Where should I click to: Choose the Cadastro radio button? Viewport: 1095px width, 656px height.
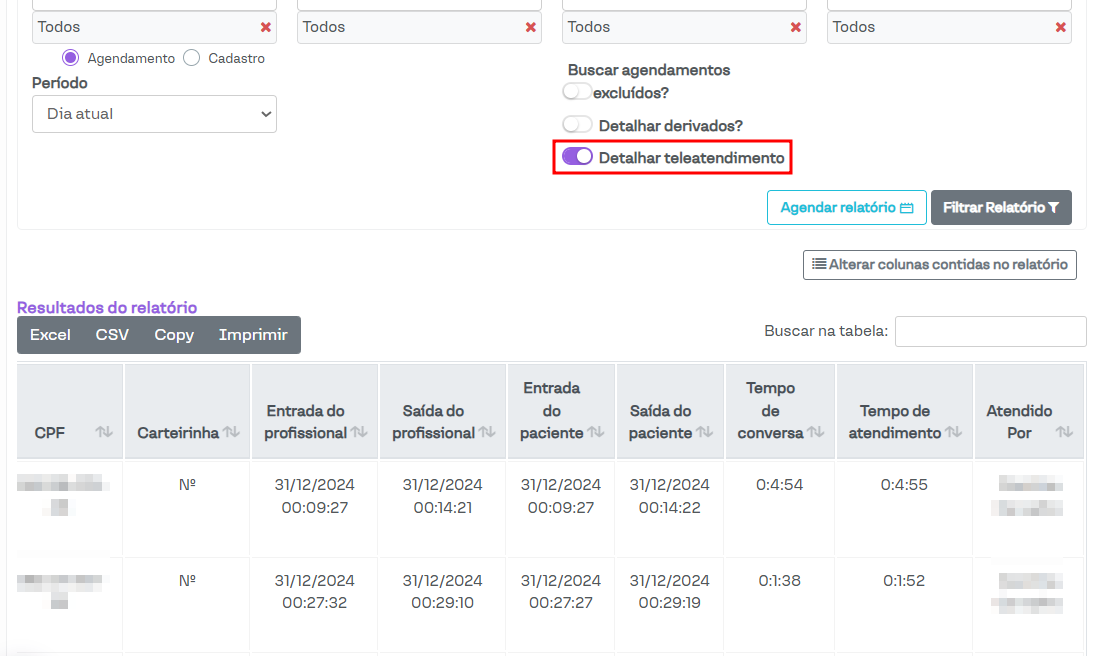point(192,58)
